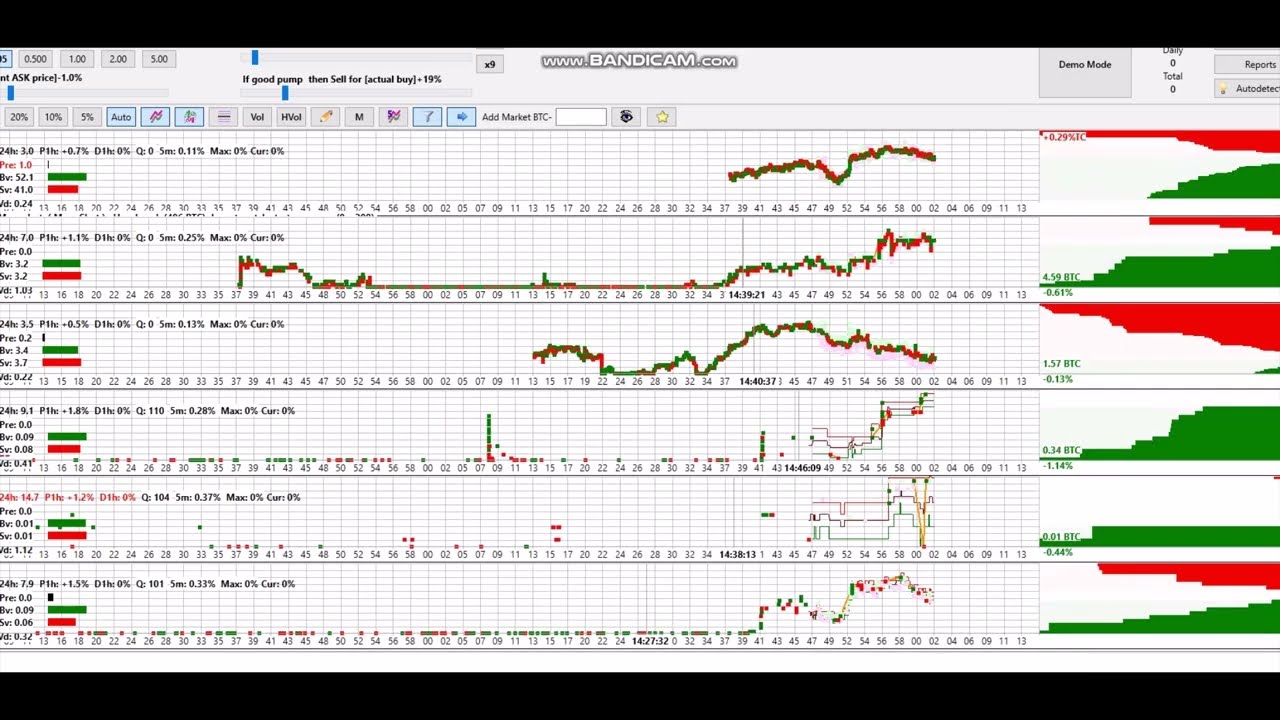This screenshot has width=1280, height=720.
Task: Focus the Add Market BTC input field
Action: pos(581,117)
